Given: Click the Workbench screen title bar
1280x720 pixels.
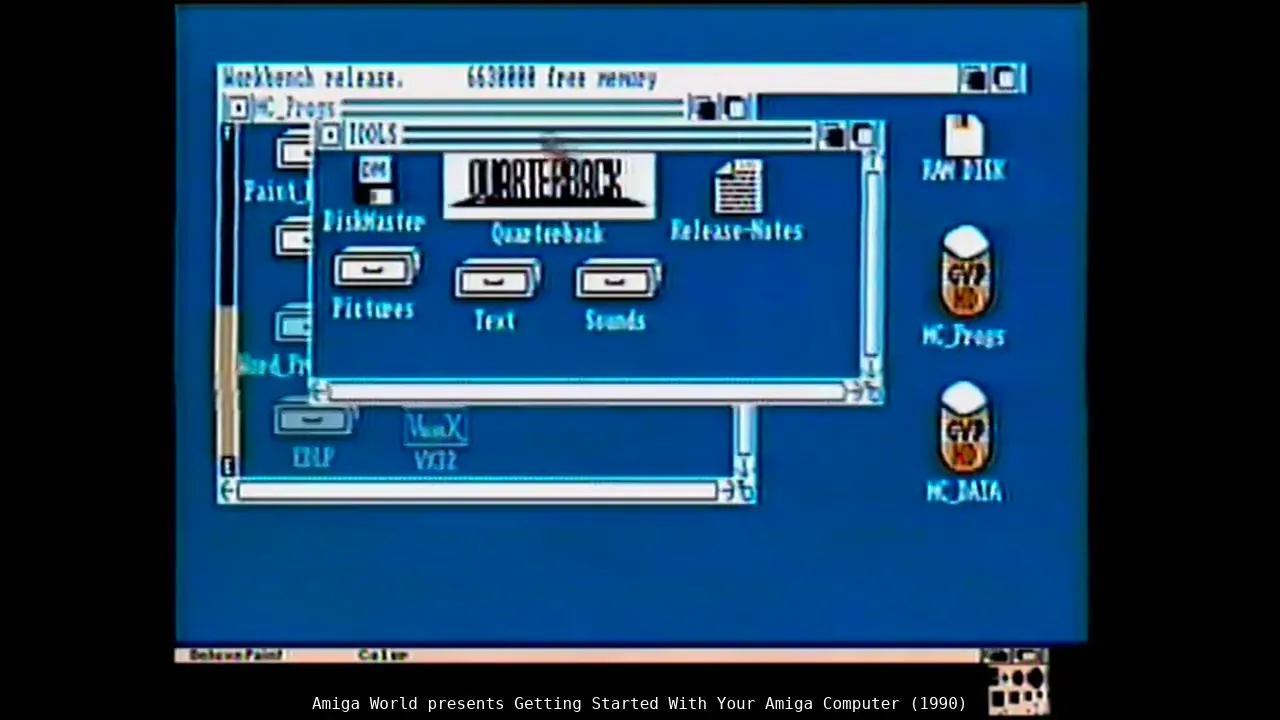Looking at the screenshot, I should pyautogui.click(x=588, y=79).
